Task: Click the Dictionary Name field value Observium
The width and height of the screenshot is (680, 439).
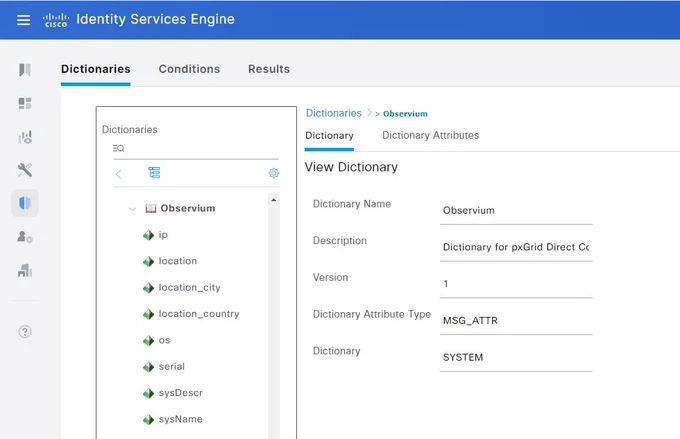Action: [516, 211]
